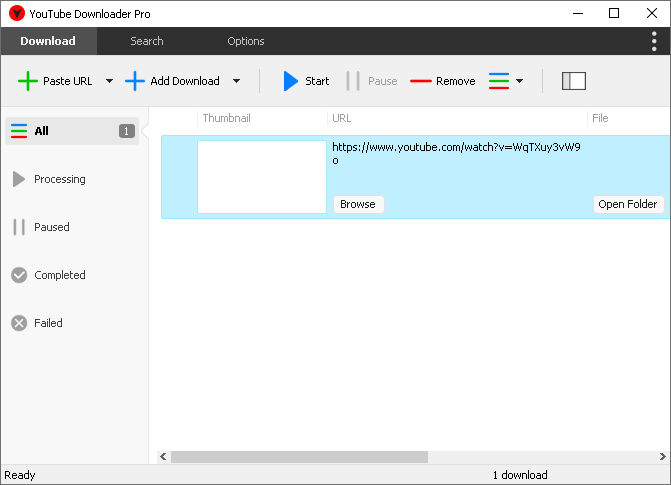Click the Browse button

(358, 204)
